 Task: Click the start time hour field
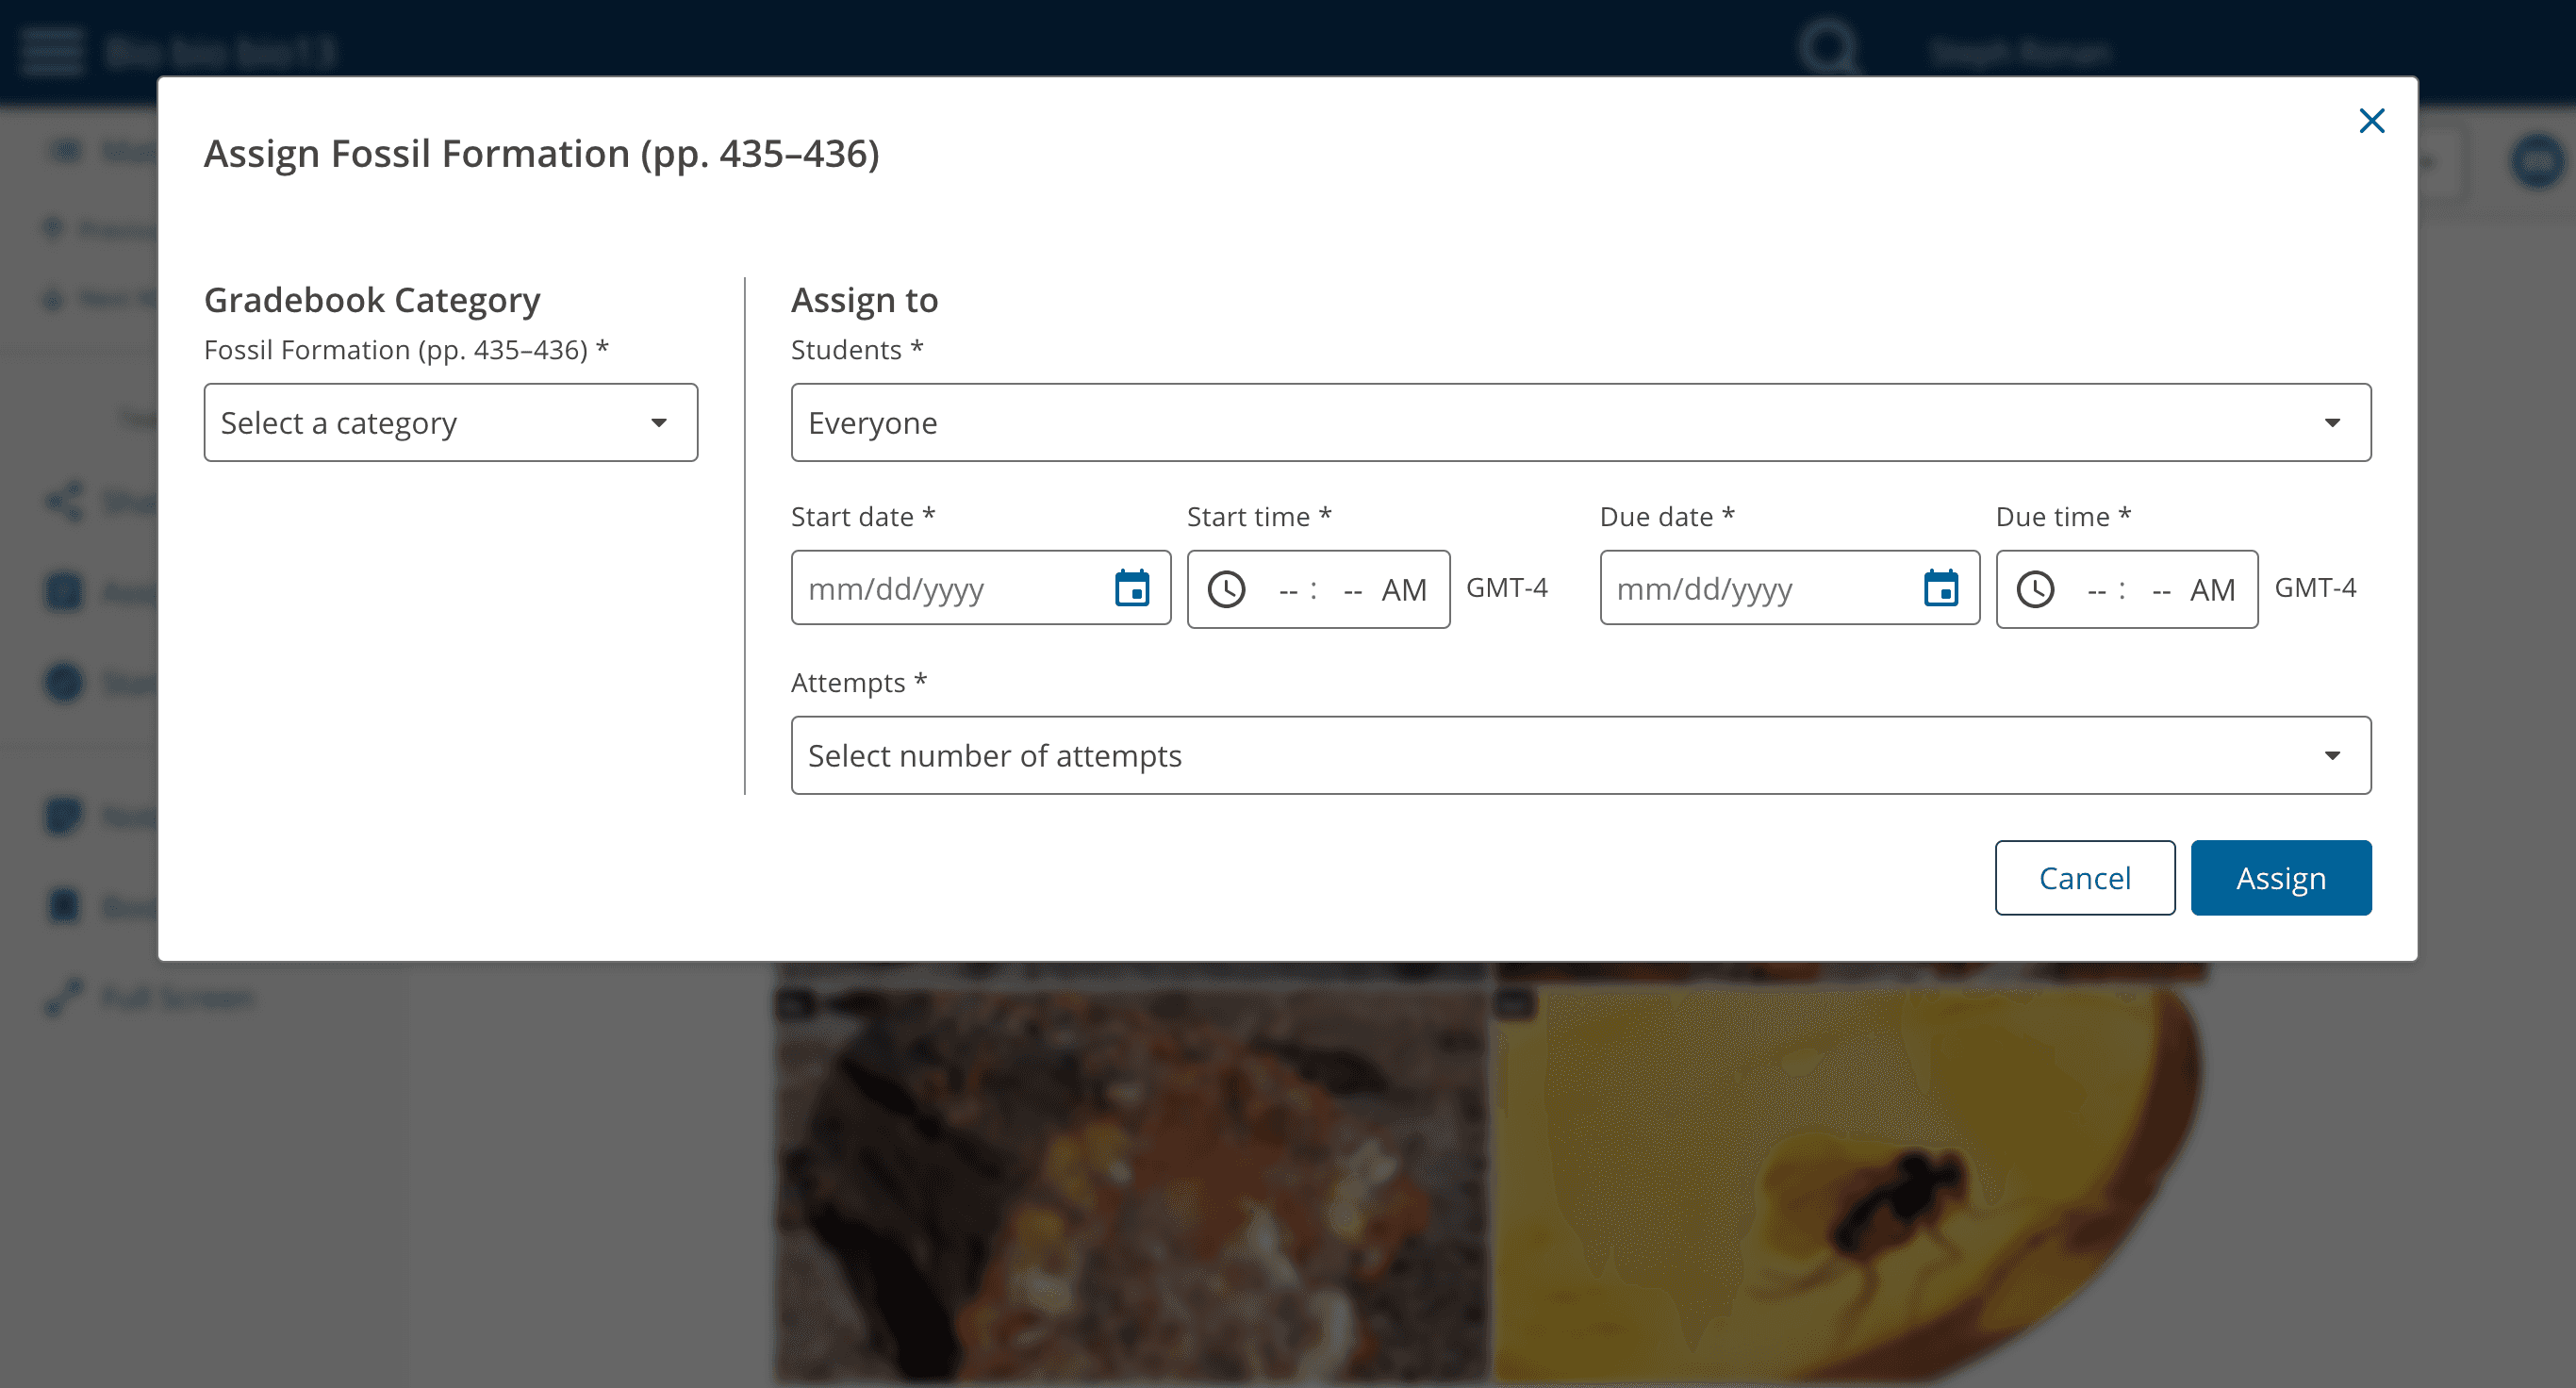(1288, 589)
